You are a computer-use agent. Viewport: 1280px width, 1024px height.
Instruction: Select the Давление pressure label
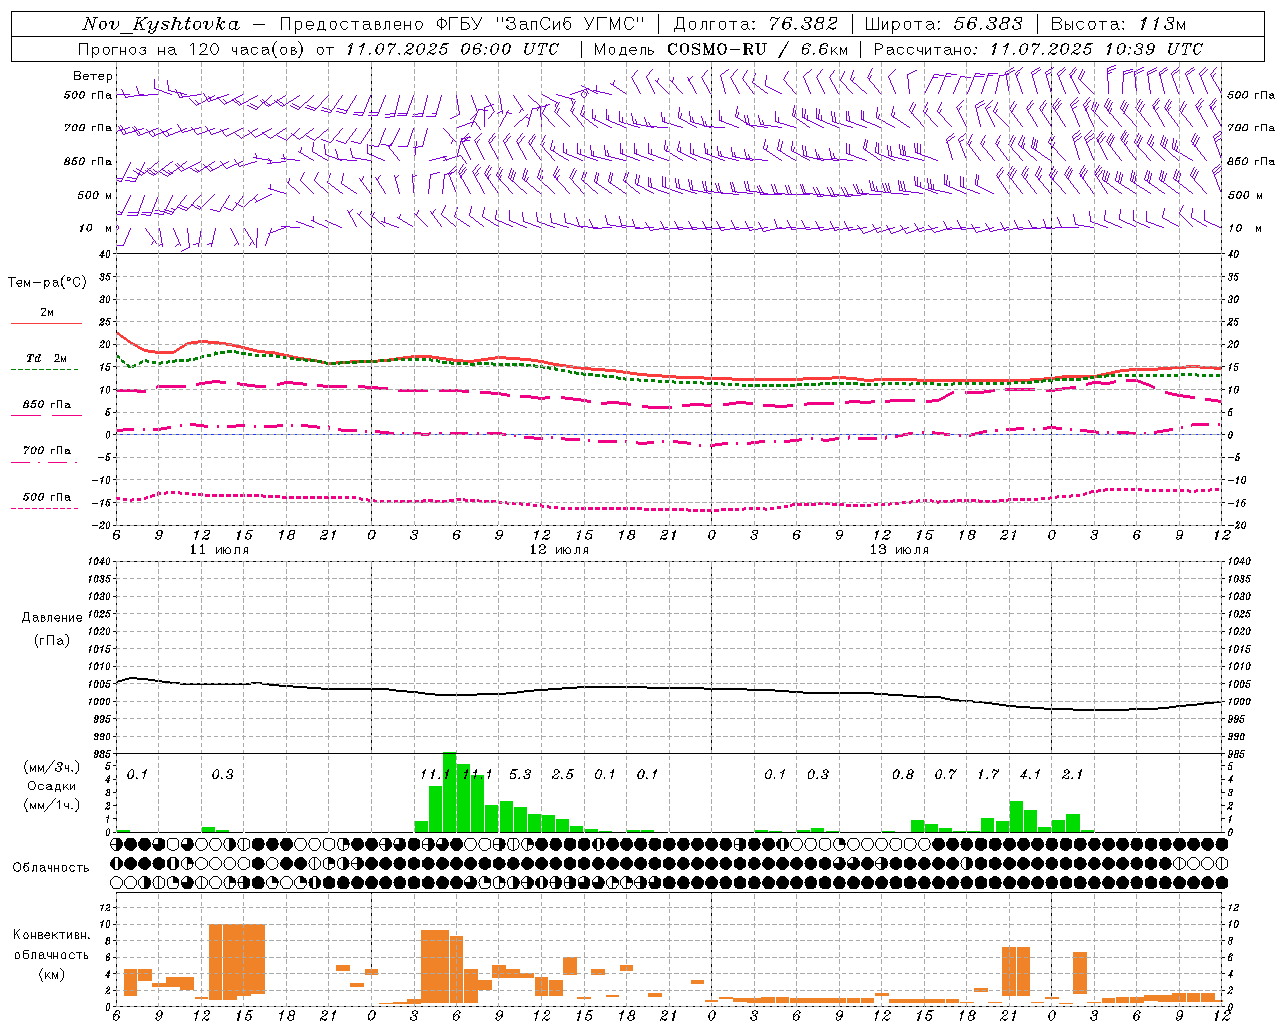(52, 618)
